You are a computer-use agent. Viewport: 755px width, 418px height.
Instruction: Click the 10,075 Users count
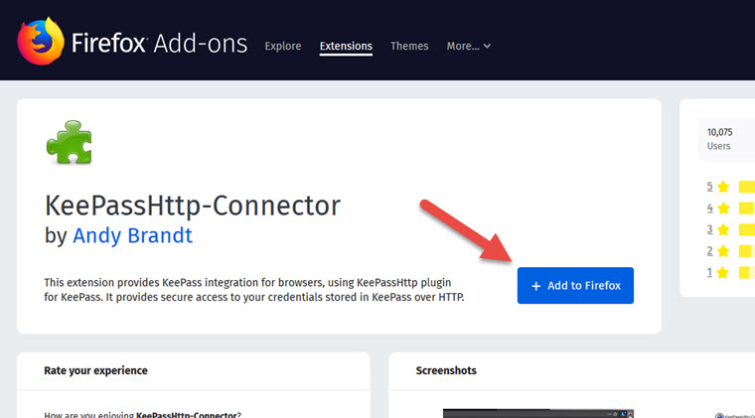click(x=719, y=139)
